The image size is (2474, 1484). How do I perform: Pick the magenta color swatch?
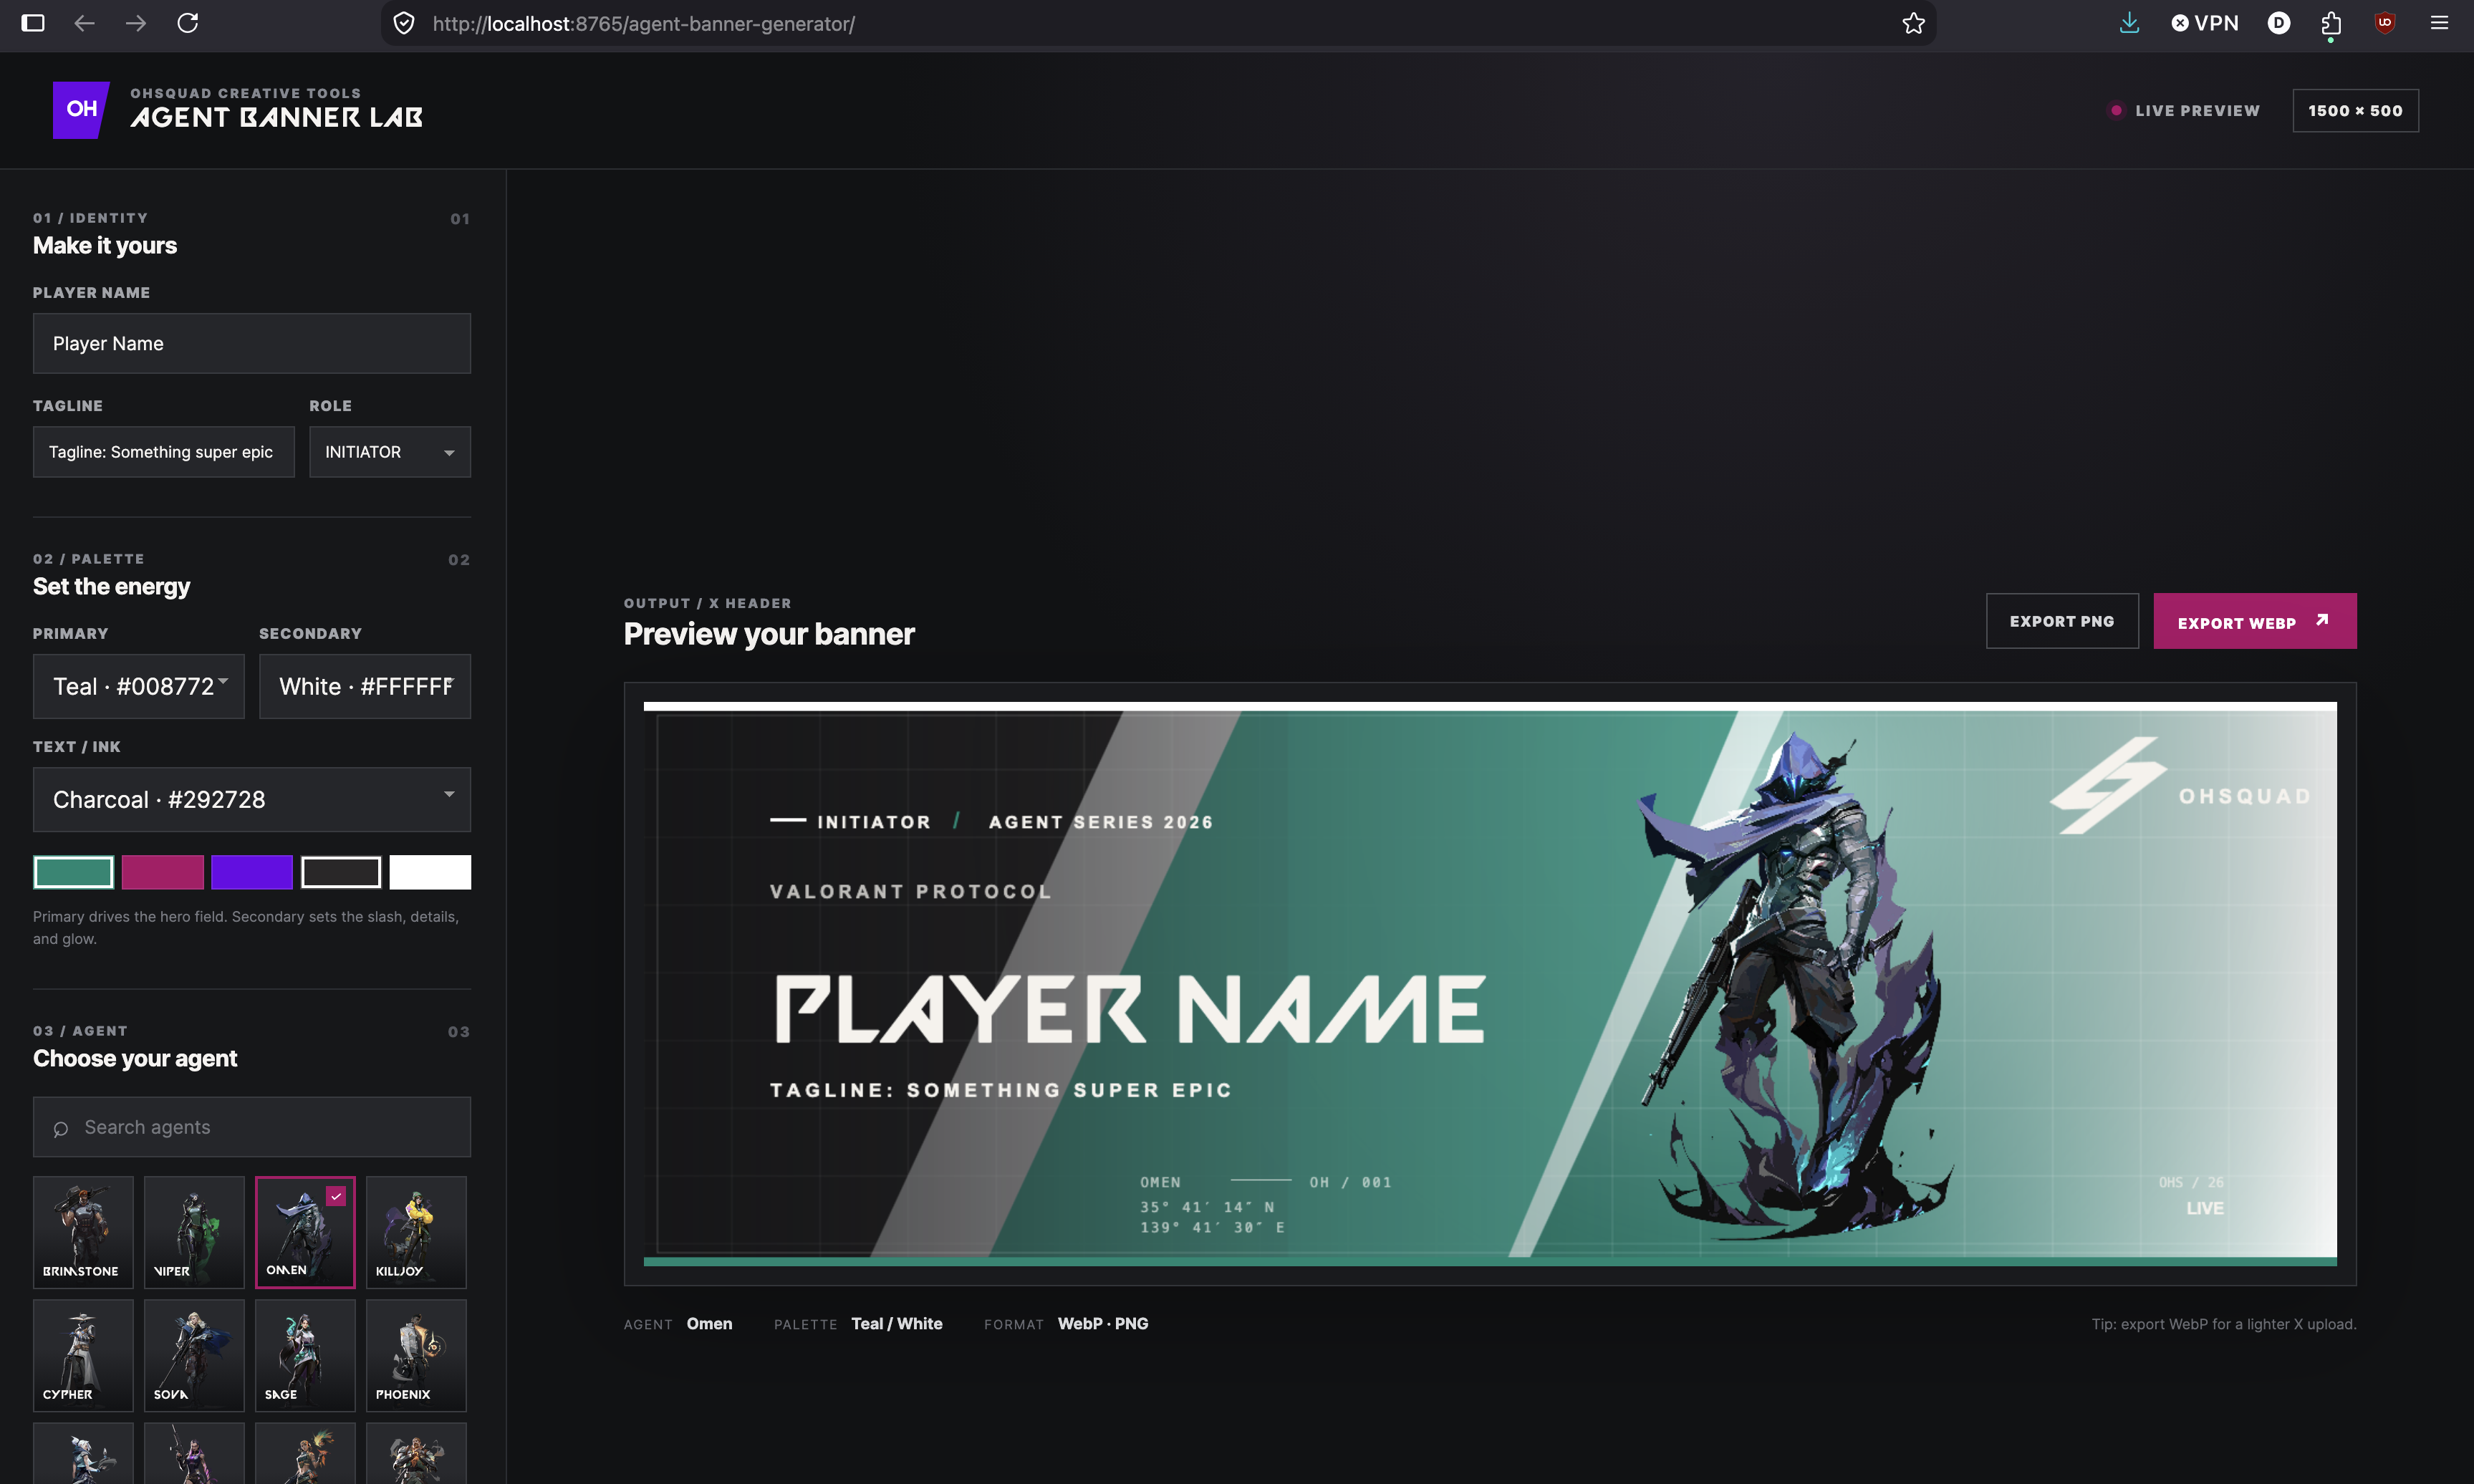(163, 872)
